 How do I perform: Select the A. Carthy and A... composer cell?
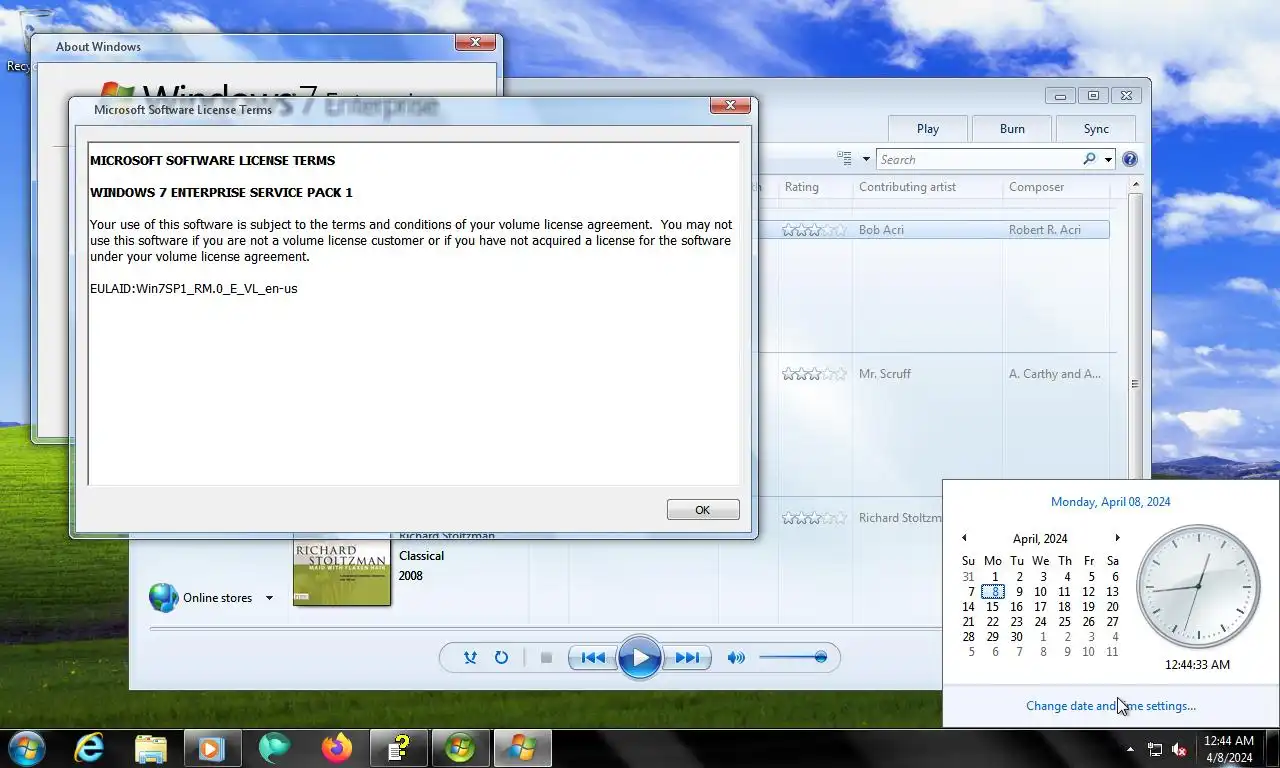(x=1054, y=374)
